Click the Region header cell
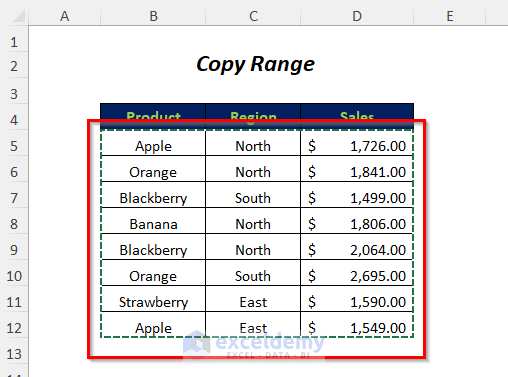Viewport: 508px width, 377px height. click(x=253, y=117)
